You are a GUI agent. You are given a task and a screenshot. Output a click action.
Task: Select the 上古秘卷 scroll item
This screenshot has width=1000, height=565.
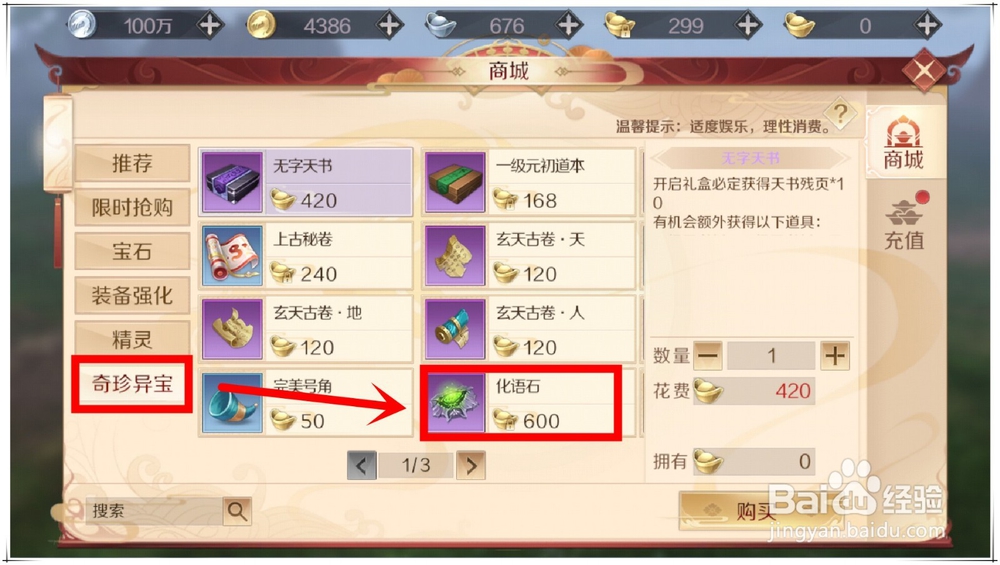[306, 256]
